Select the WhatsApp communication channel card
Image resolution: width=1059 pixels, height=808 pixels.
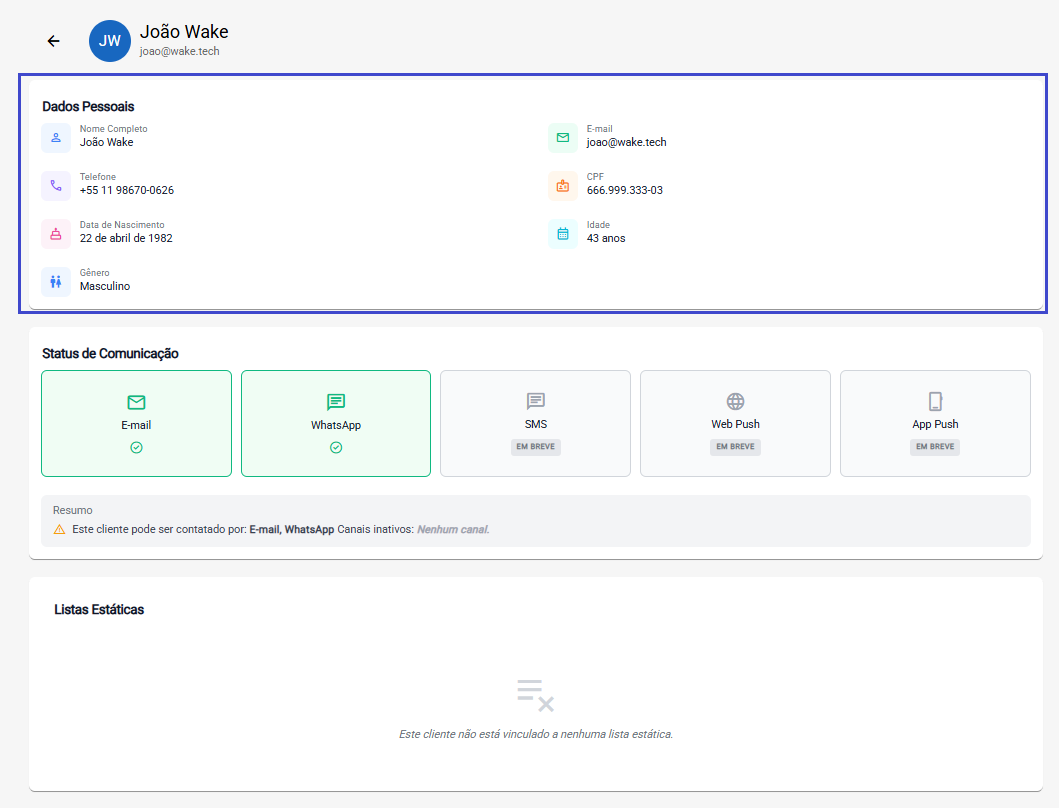[336, 423]
